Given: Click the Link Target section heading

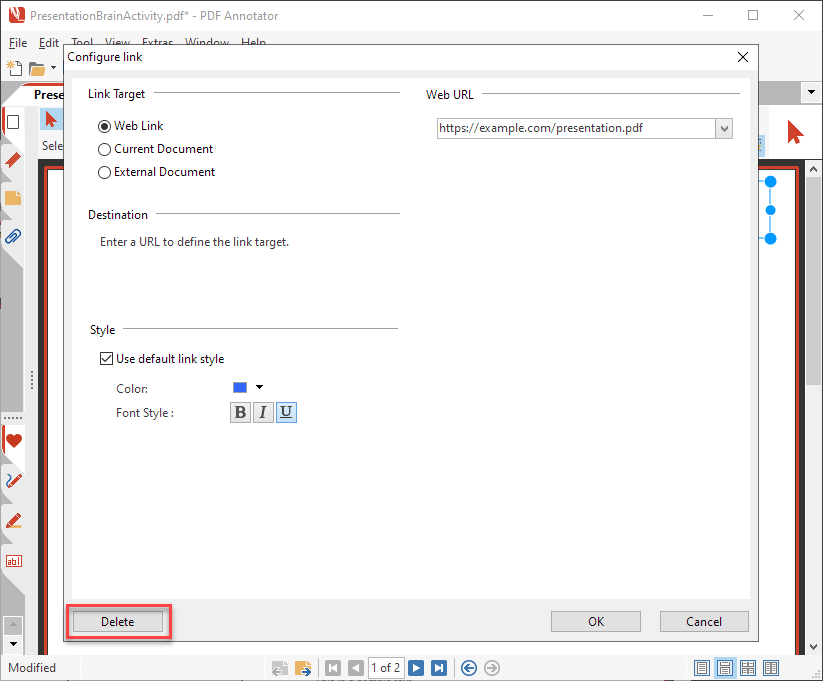Looking at the screenshot, I should click(x=116, y=94).
